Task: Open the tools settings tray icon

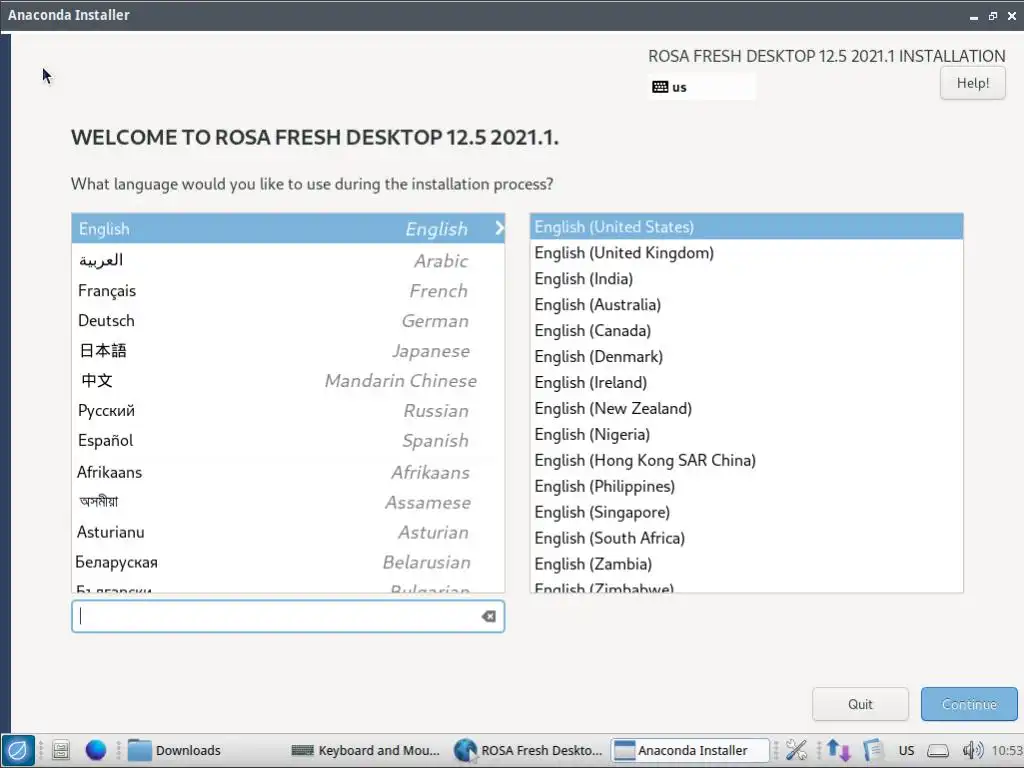Action: pyautogui.click(x=796, y=750)
